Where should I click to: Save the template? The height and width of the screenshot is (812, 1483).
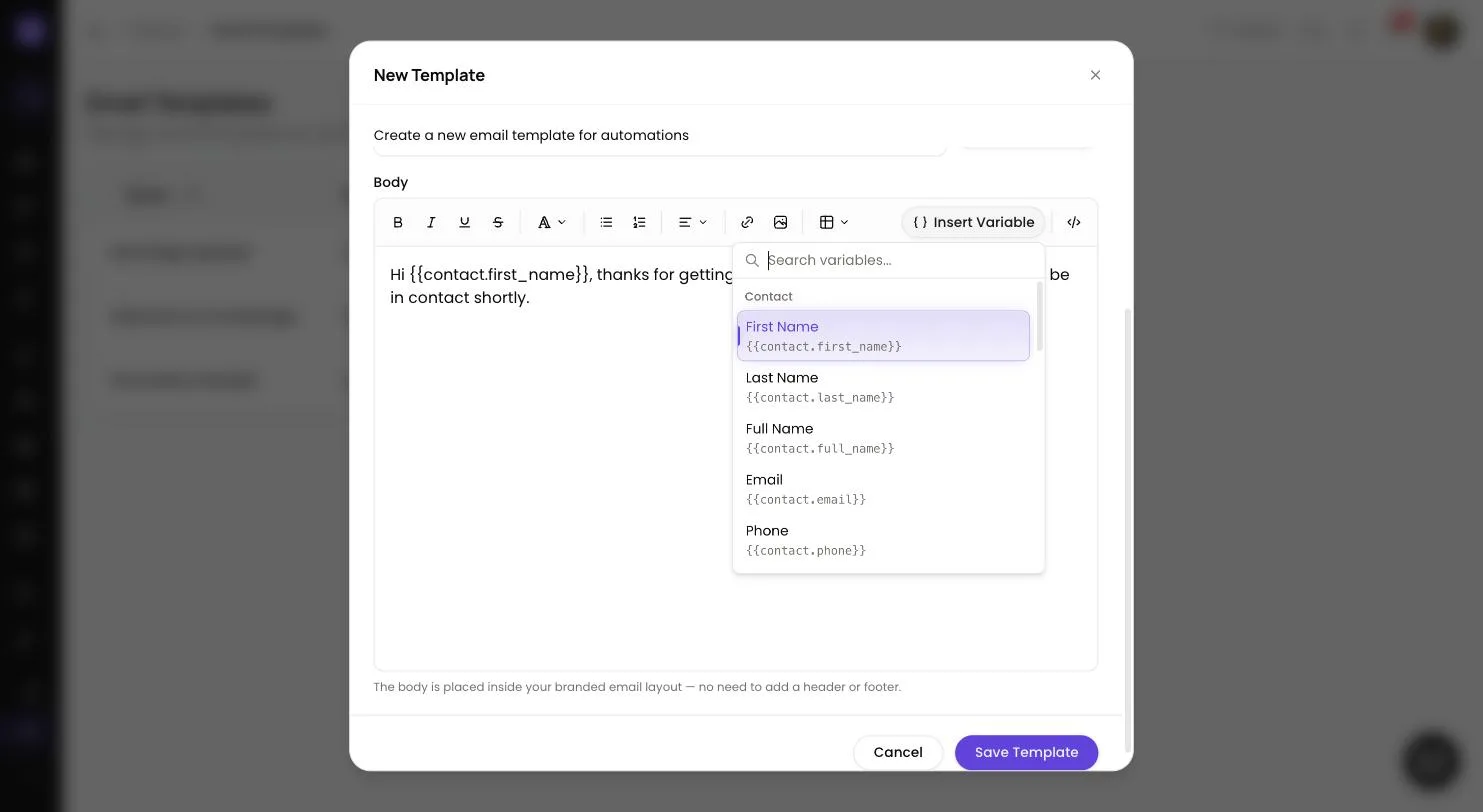coord(1026,752)
